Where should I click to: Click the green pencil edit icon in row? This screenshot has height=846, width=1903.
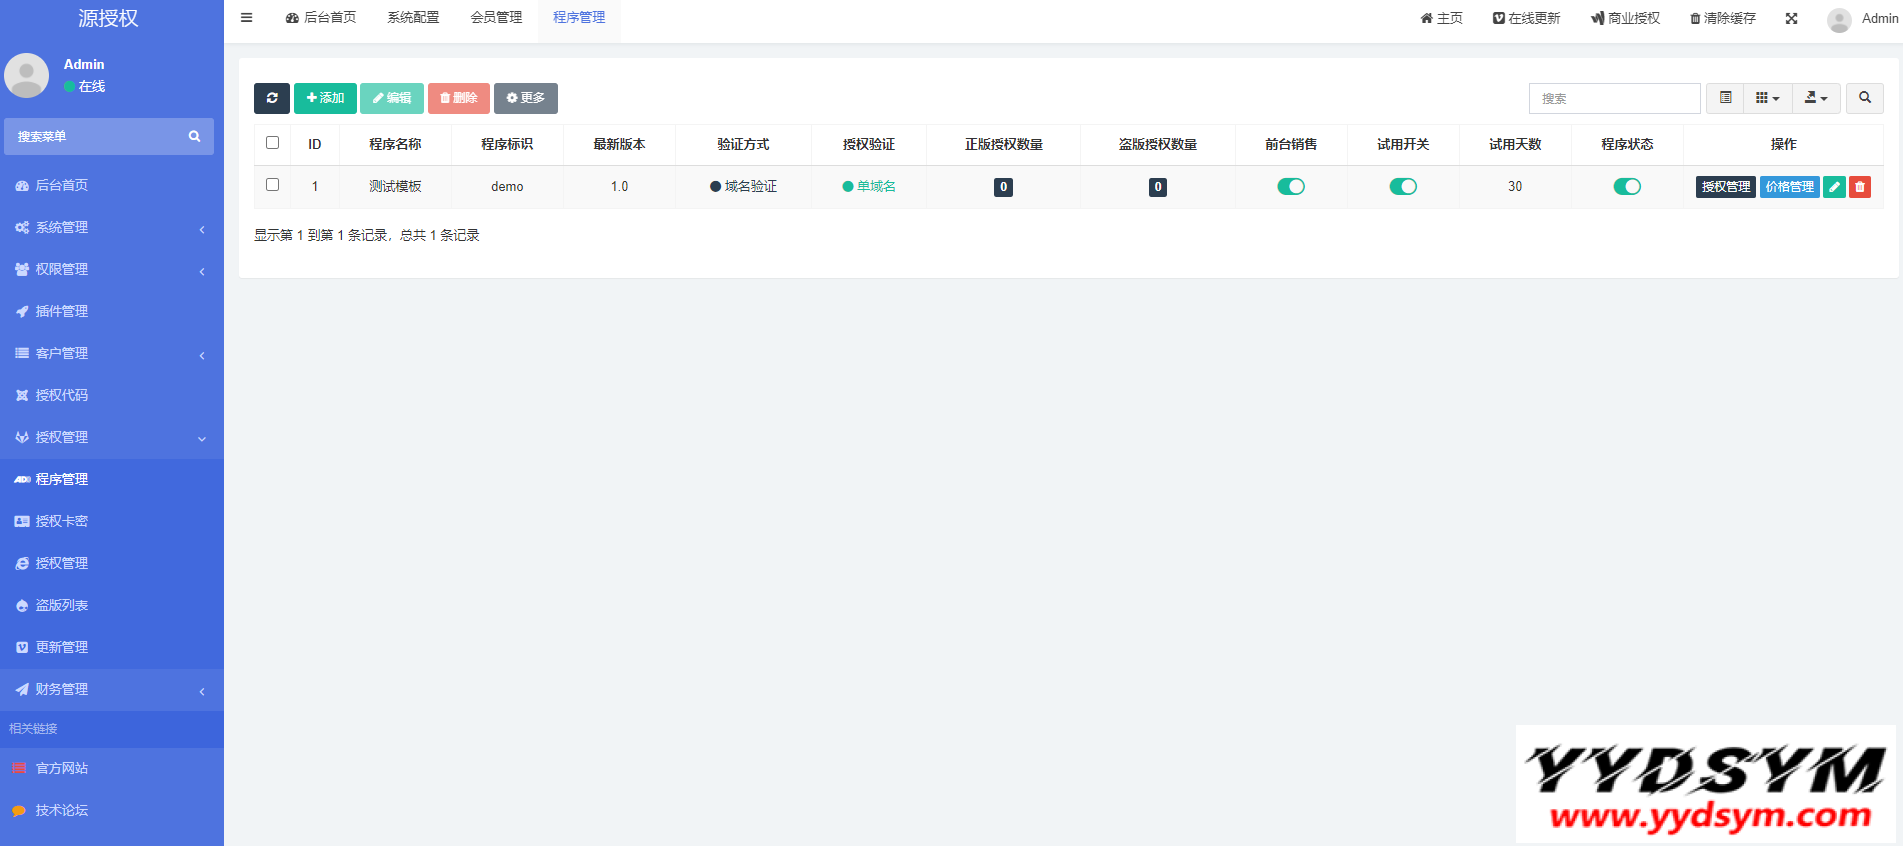point(1834,187)
